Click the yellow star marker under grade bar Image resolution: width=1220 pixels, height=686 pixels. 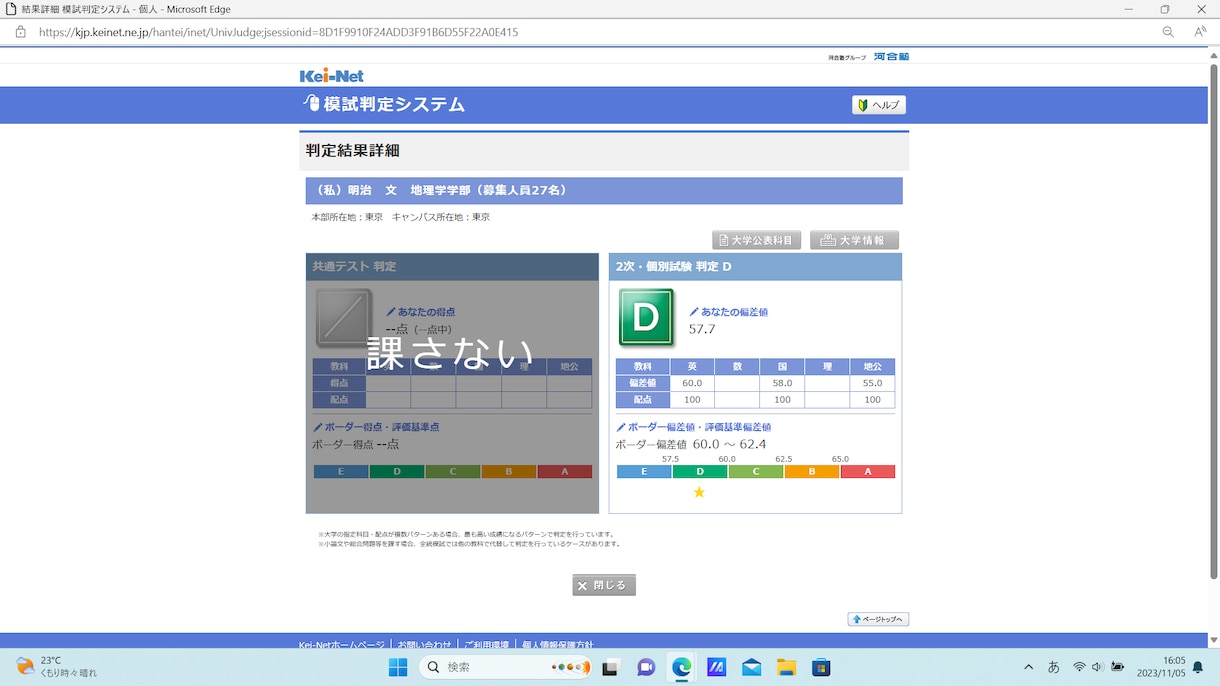point(699,492)
